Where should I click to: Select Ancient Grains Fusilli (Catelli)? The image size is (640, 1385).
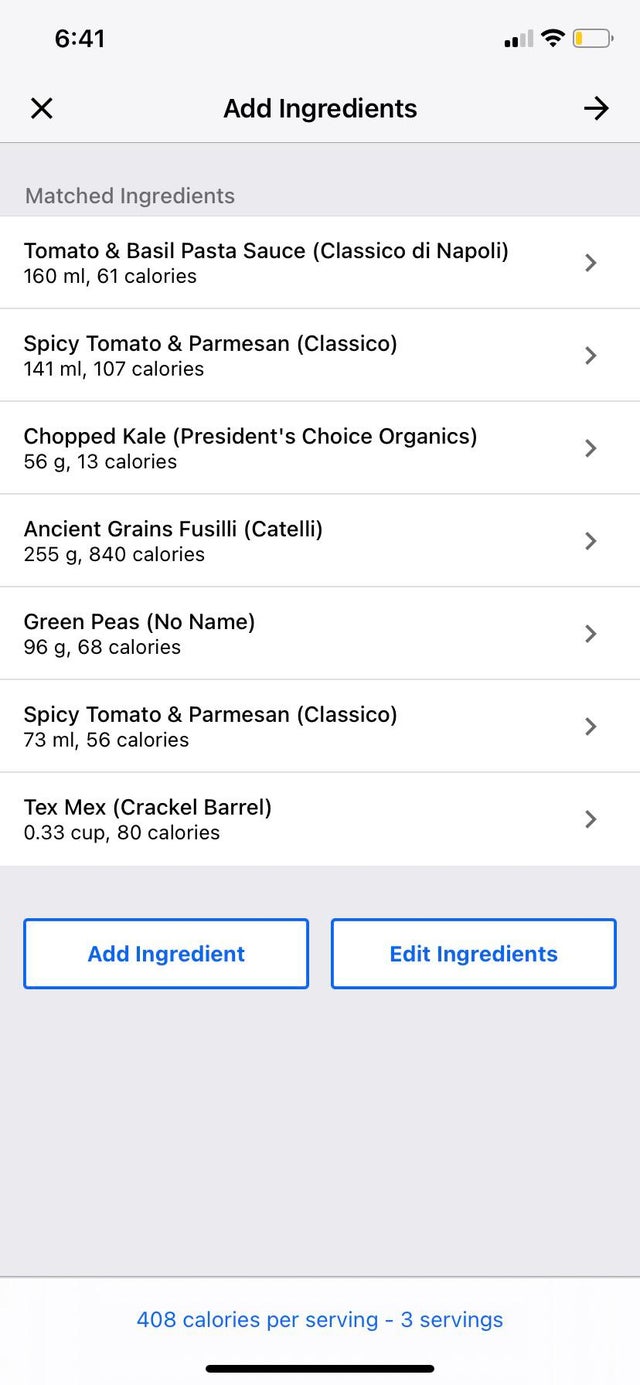(x=173, y=541)
